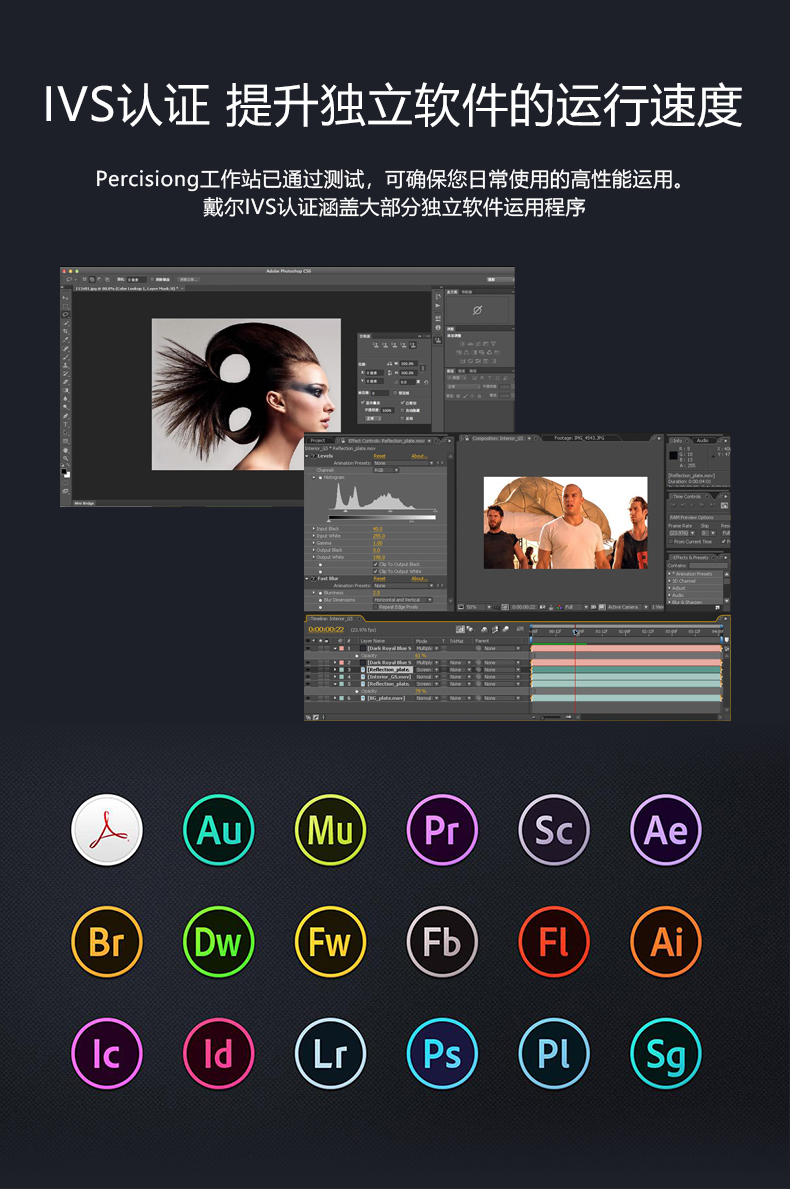Screen dimensions: 790x1189
Task: Click the Mini Bridge tab in Photoshop
Action: (84, 503)
